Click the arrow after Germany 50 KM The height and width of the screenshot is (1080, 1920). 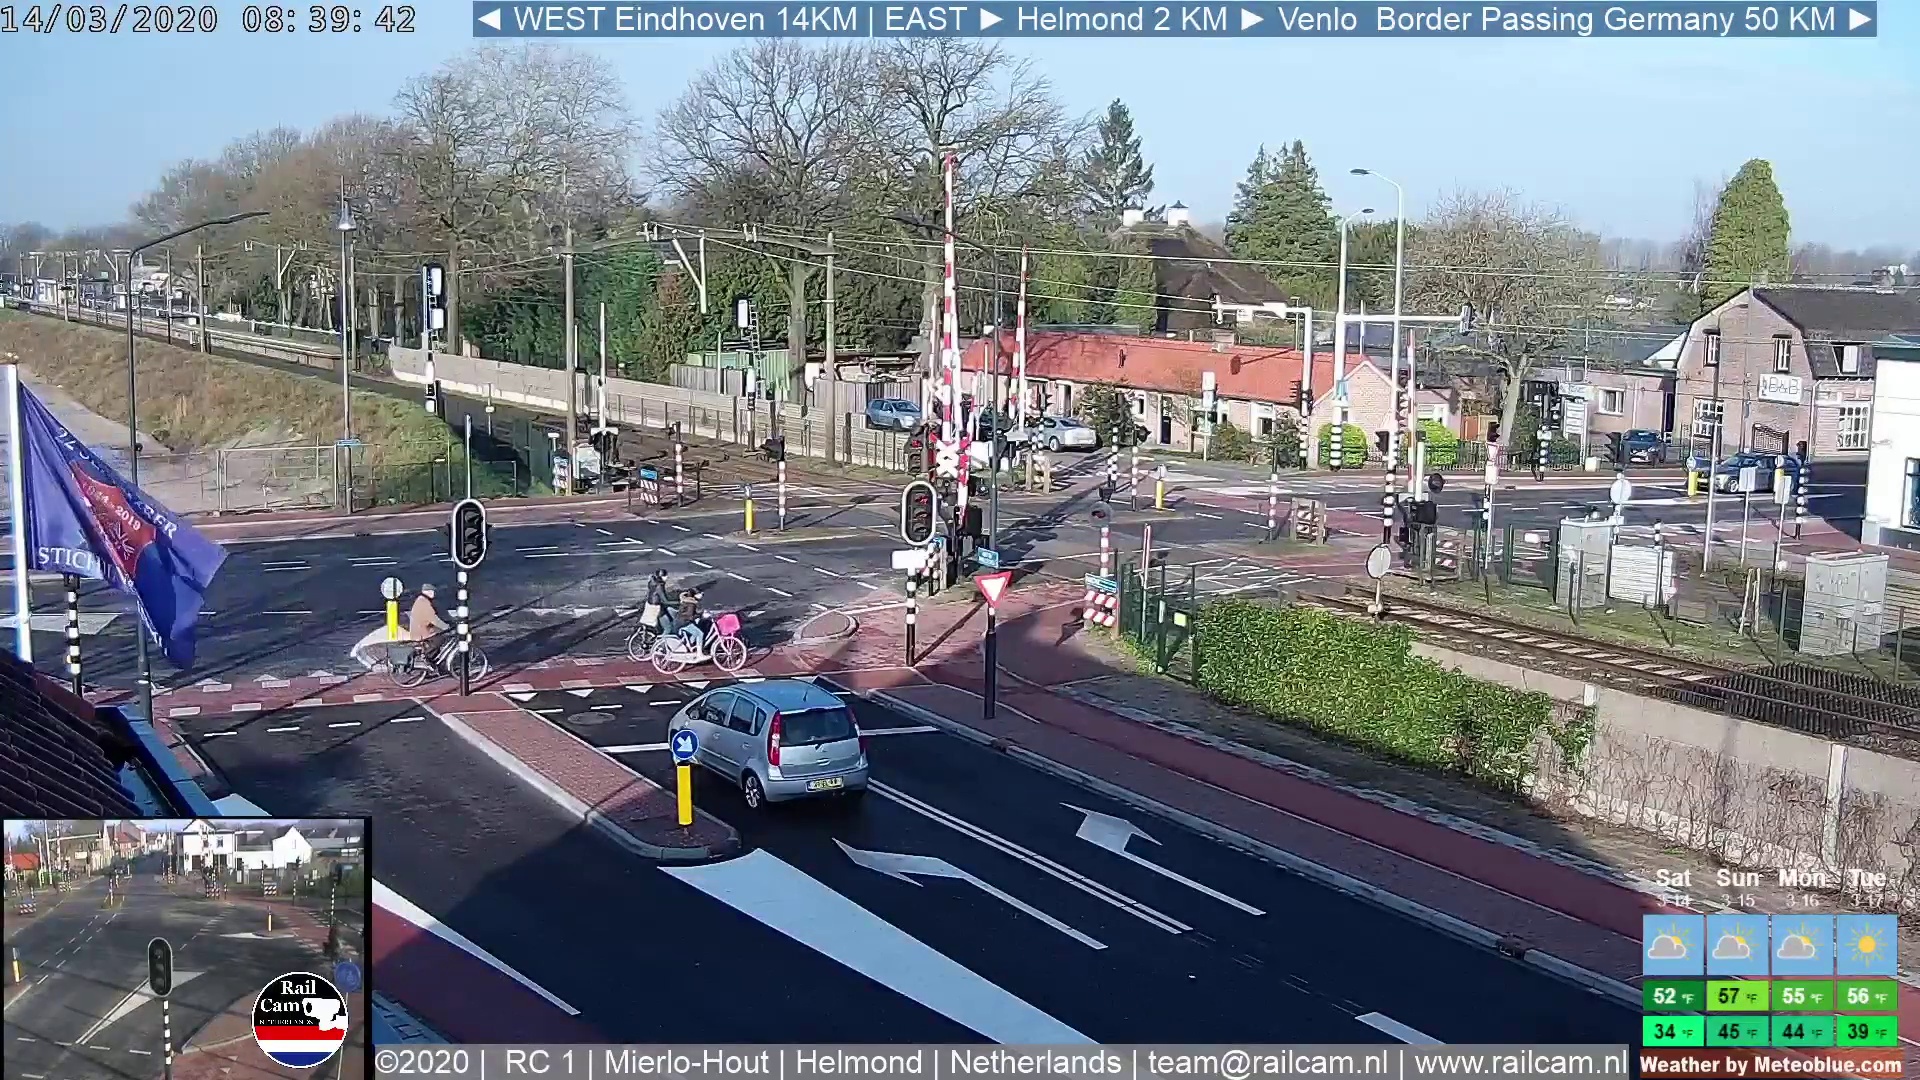coord(1859,19)
